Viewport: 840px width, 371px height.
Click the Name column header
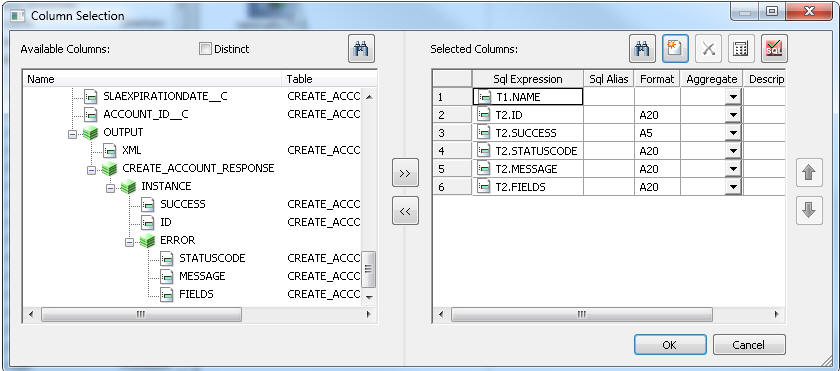pyautogui.click(x=153, y=79)
